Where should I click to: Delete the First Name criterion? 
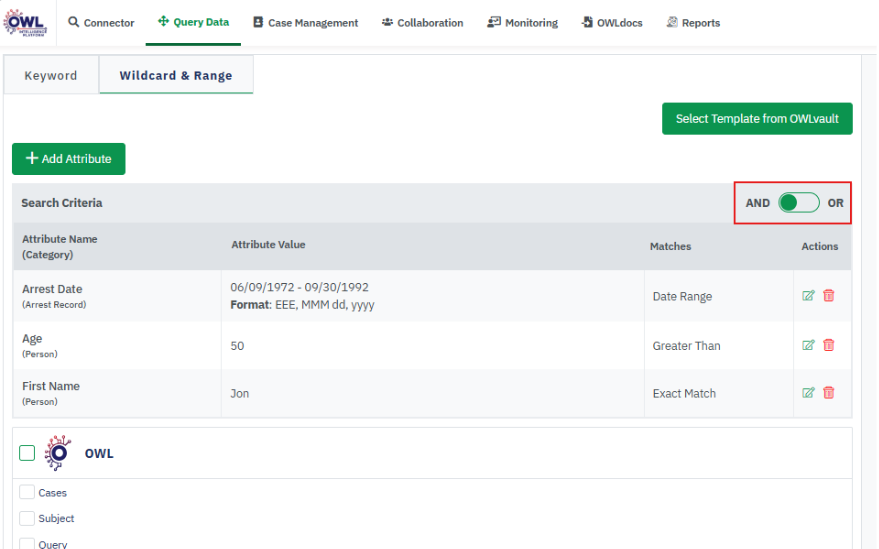[829, 393]
